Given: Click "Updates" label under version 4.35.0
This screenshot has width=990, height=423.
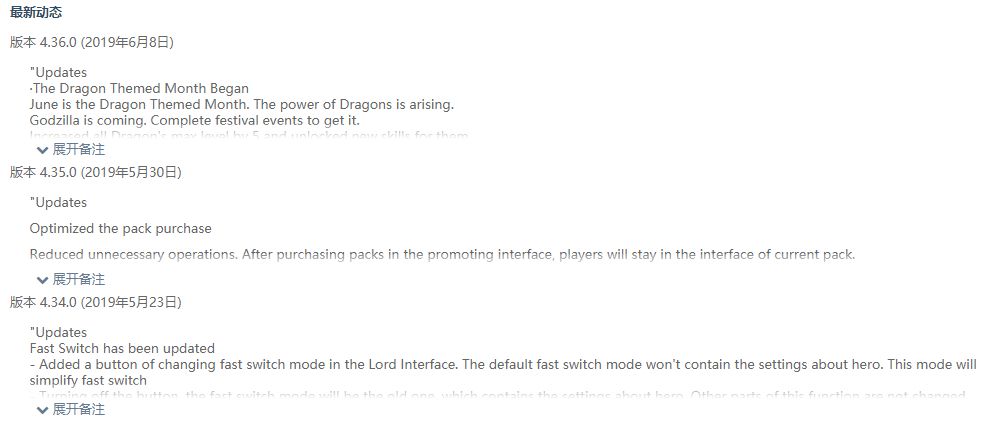Looking at the screenshot, I should (x=58, y=203).
